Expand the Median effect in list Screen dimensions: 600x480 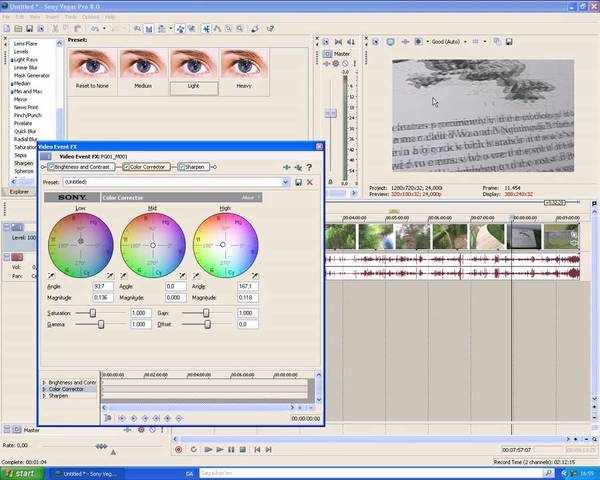12,84
